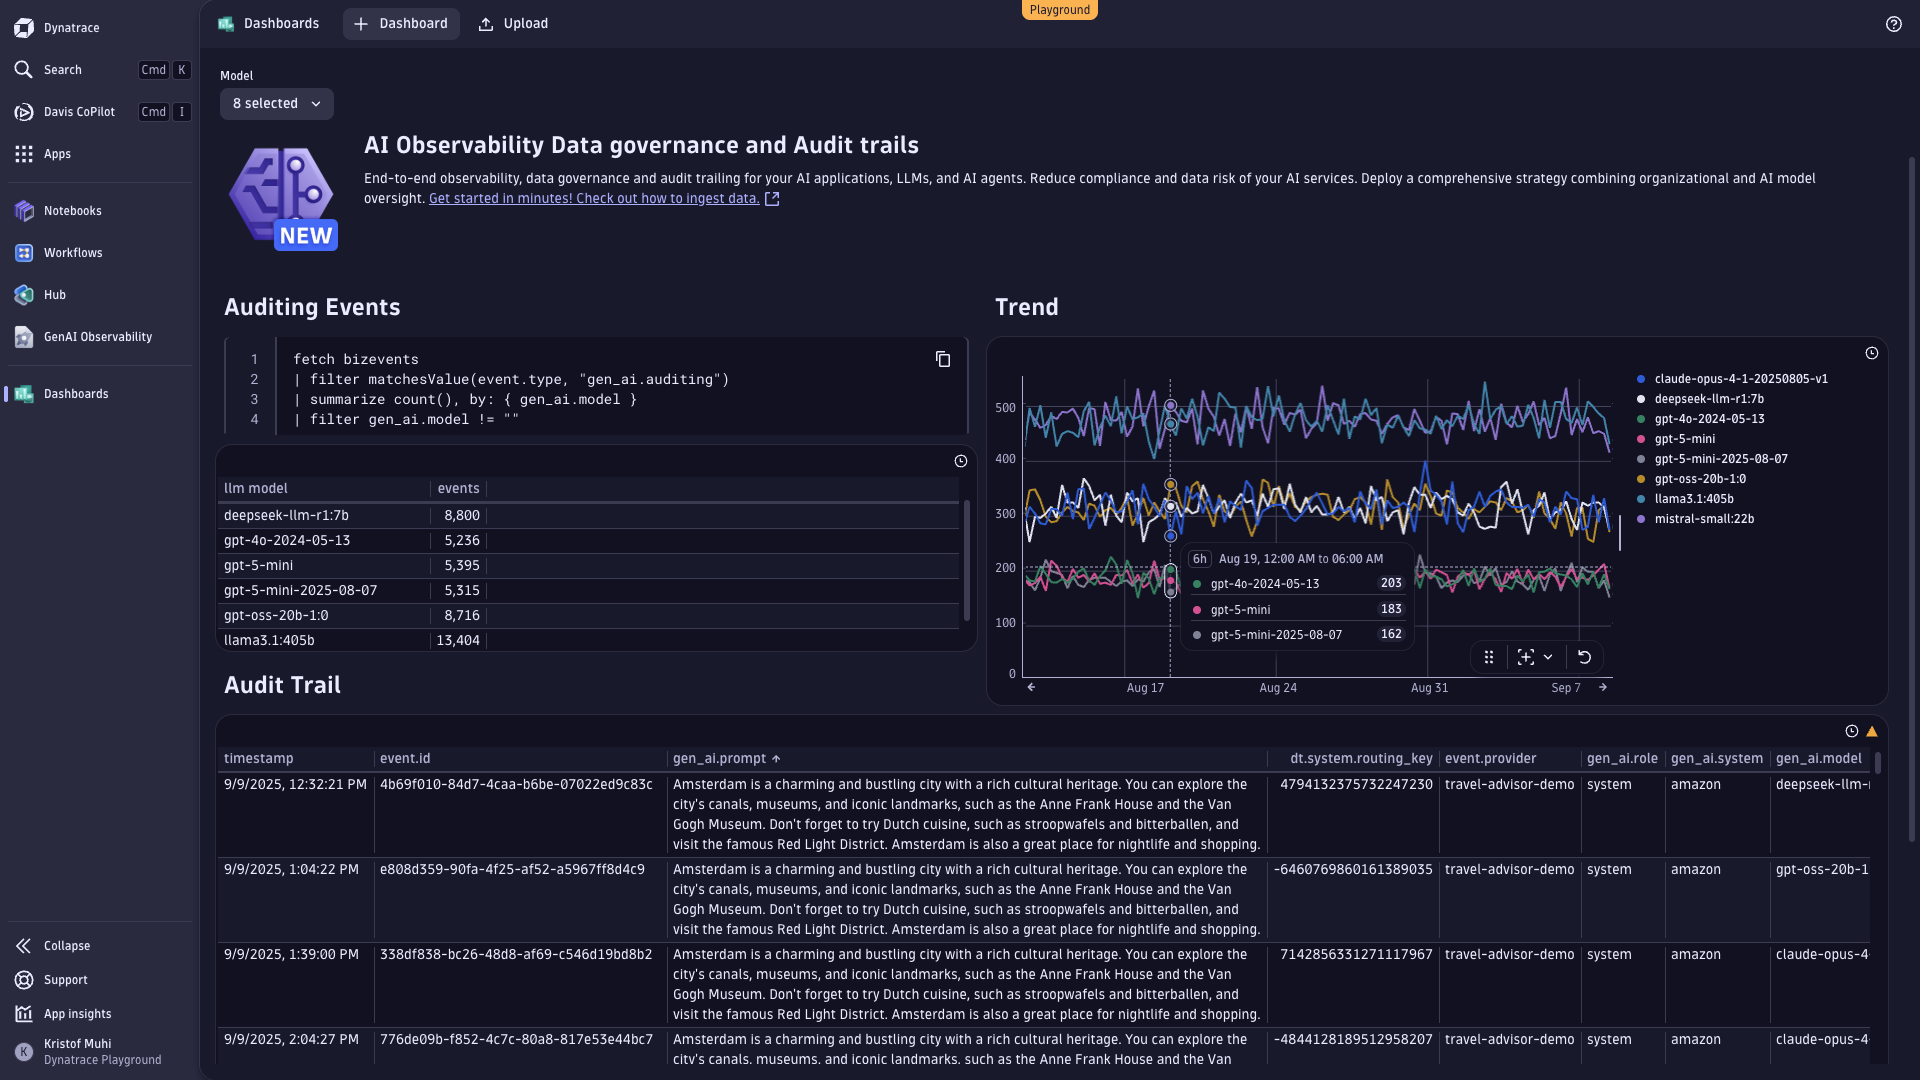Reset the Trend chart zoom with undo icon
This screenshot has width=1920, height=1080.
[1585, 657]
